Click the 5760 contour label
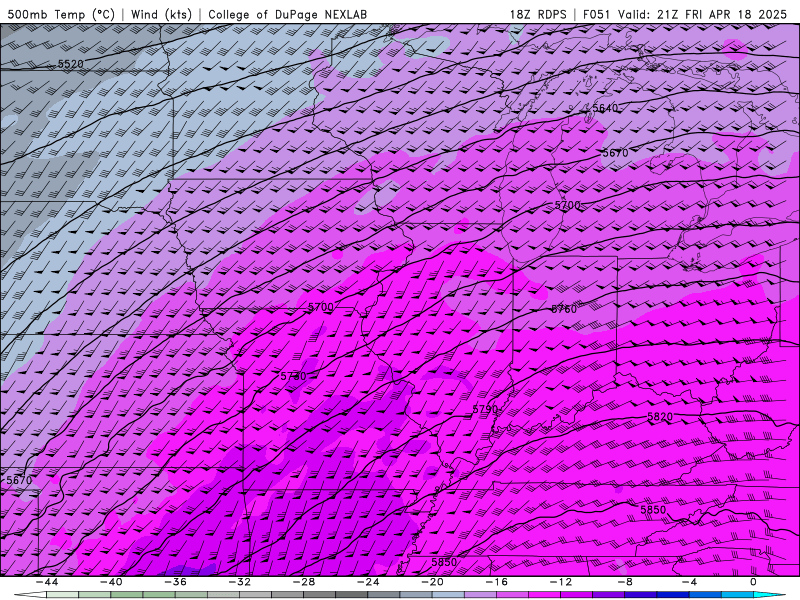 coord(564,309)
